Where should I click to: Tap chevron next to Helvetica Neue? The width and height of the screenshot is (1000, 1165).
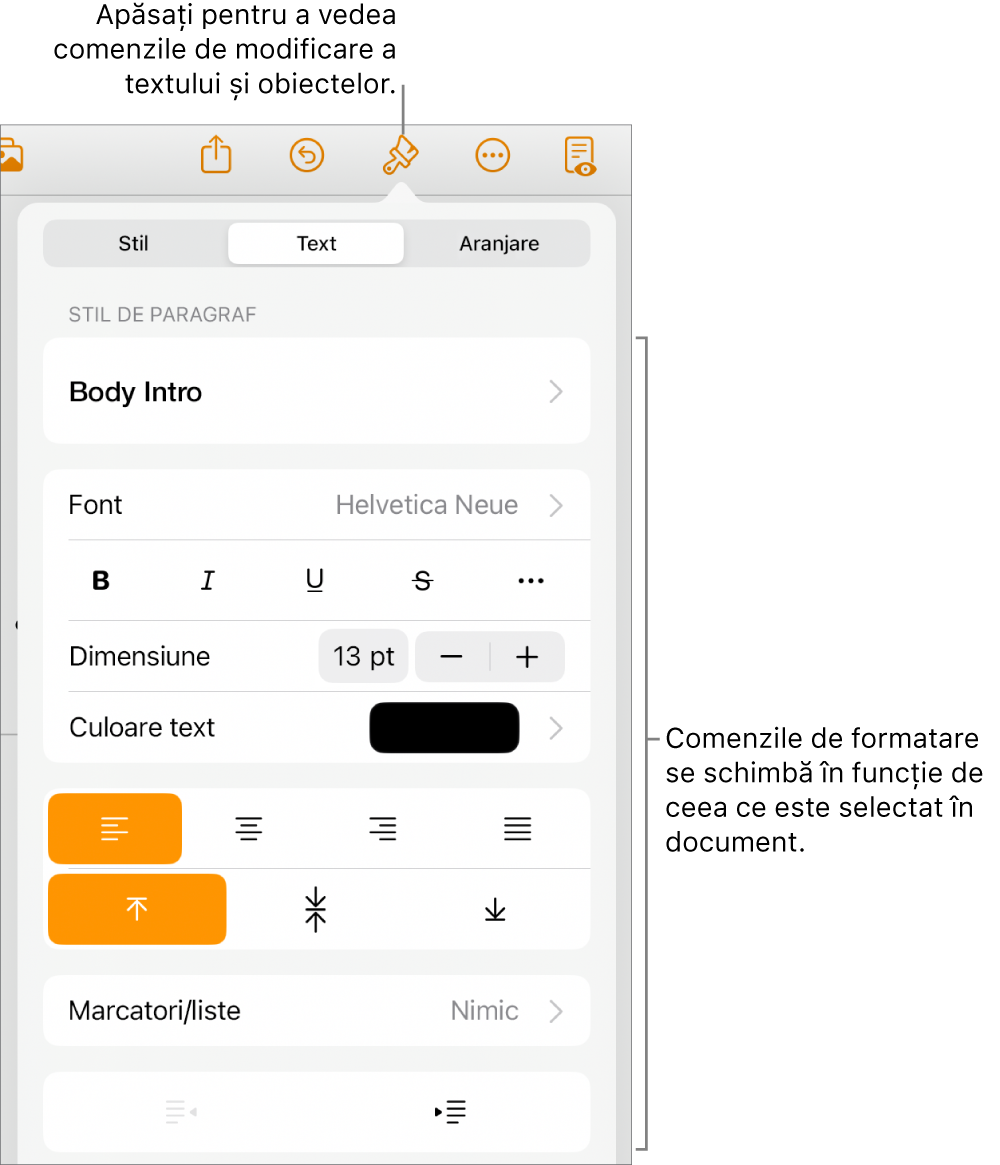(556, 505)
